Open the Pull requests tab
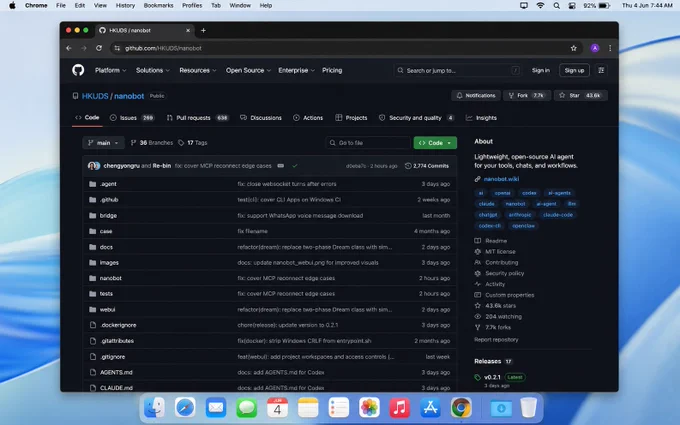Image resolution: width=680 pixels, height=425 pixels. tap(197, 118)
